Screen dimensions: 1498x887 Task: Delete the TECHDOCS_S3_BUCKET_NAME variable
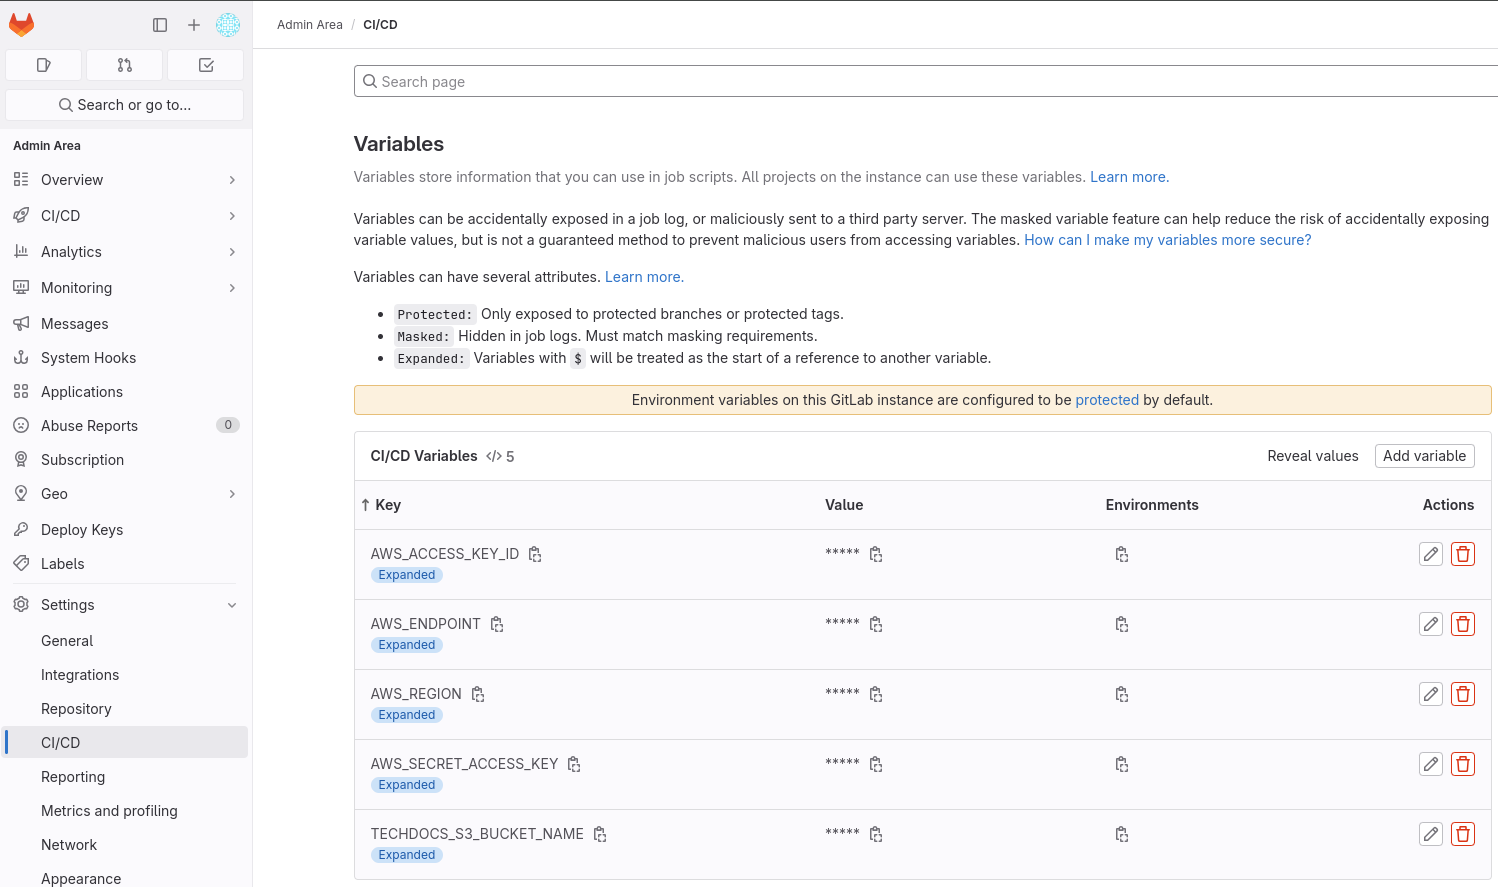click(1463, 834)
